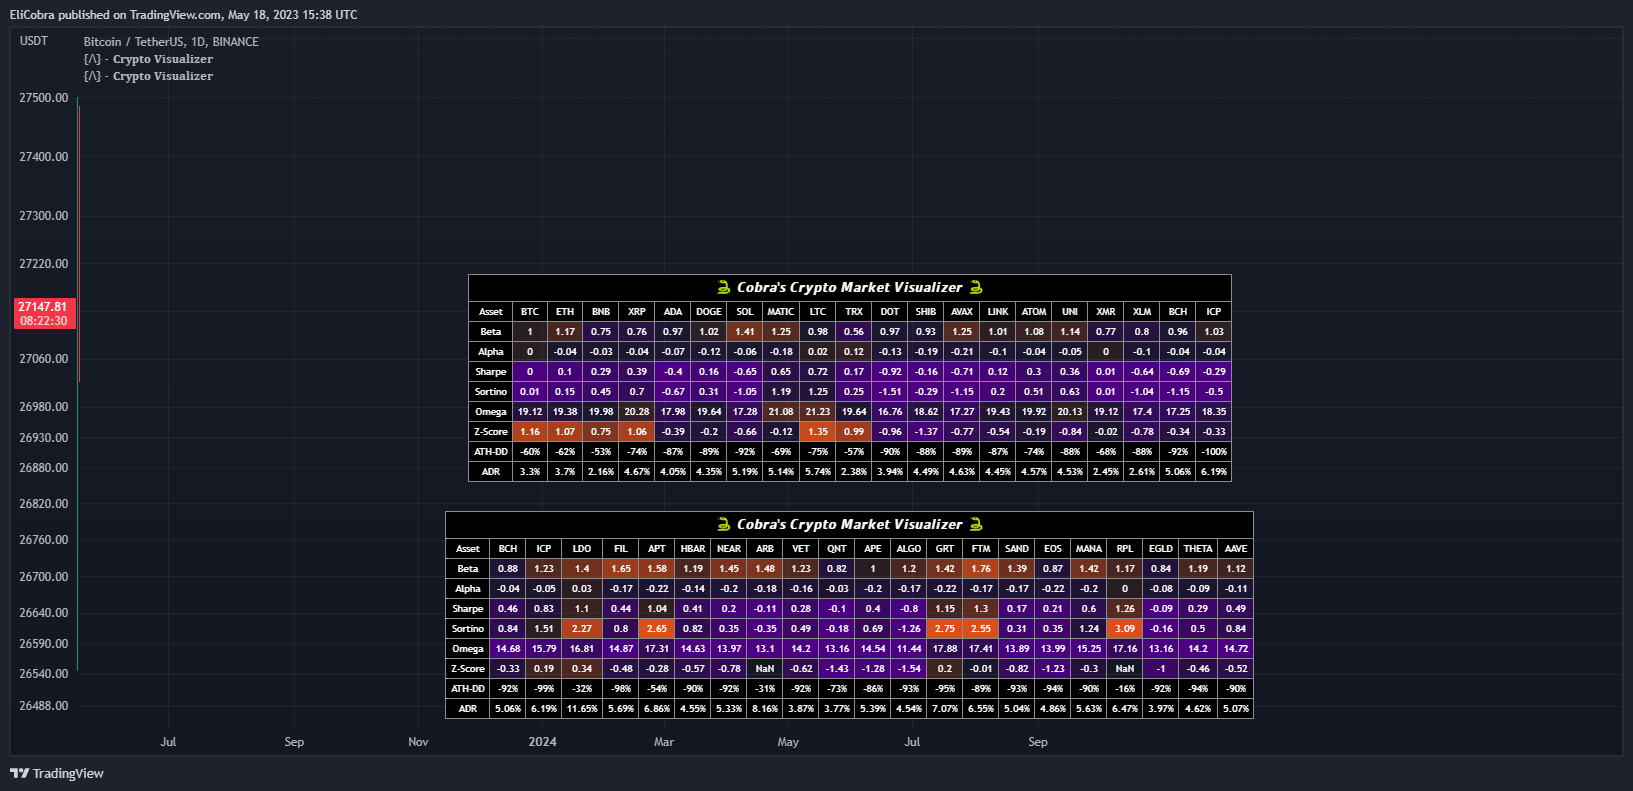Click the LDO column header
Image resolution: width=1633 pixels, height=791 pixels.
pyautogui.click(x=582, y=549)
